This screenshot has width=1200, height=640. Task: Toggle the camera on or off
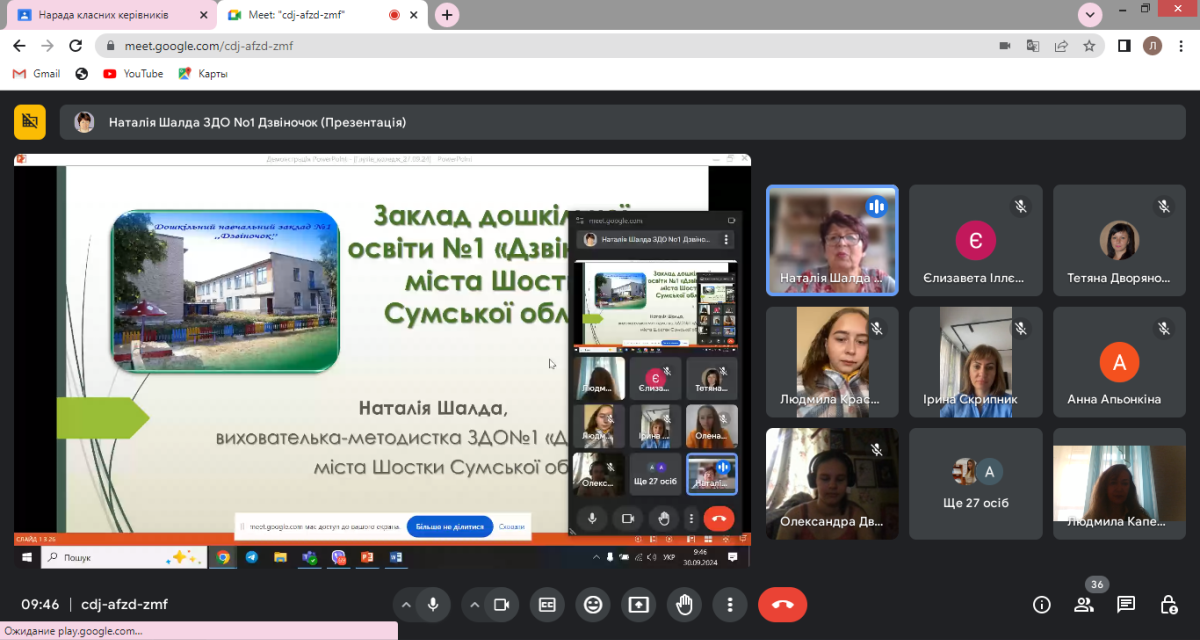point(502,604)
